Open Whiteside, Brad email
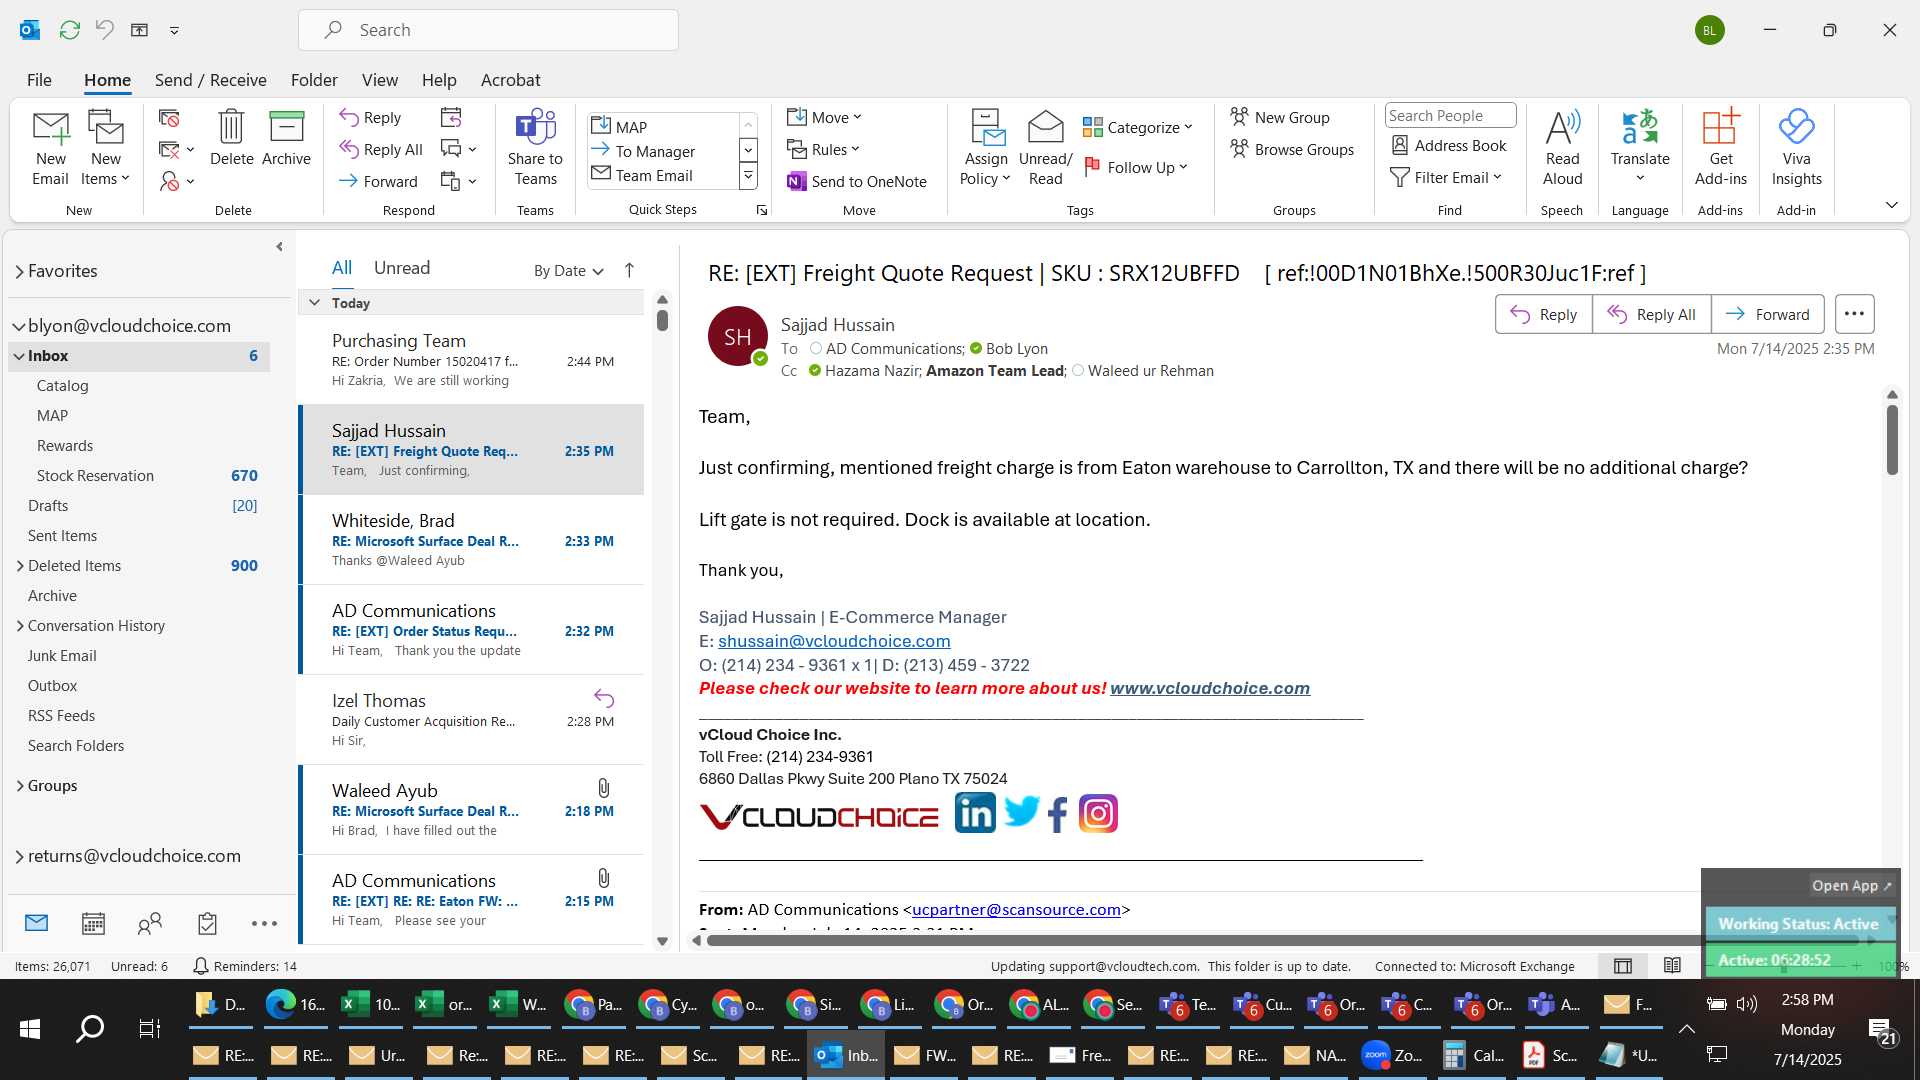 471,540
